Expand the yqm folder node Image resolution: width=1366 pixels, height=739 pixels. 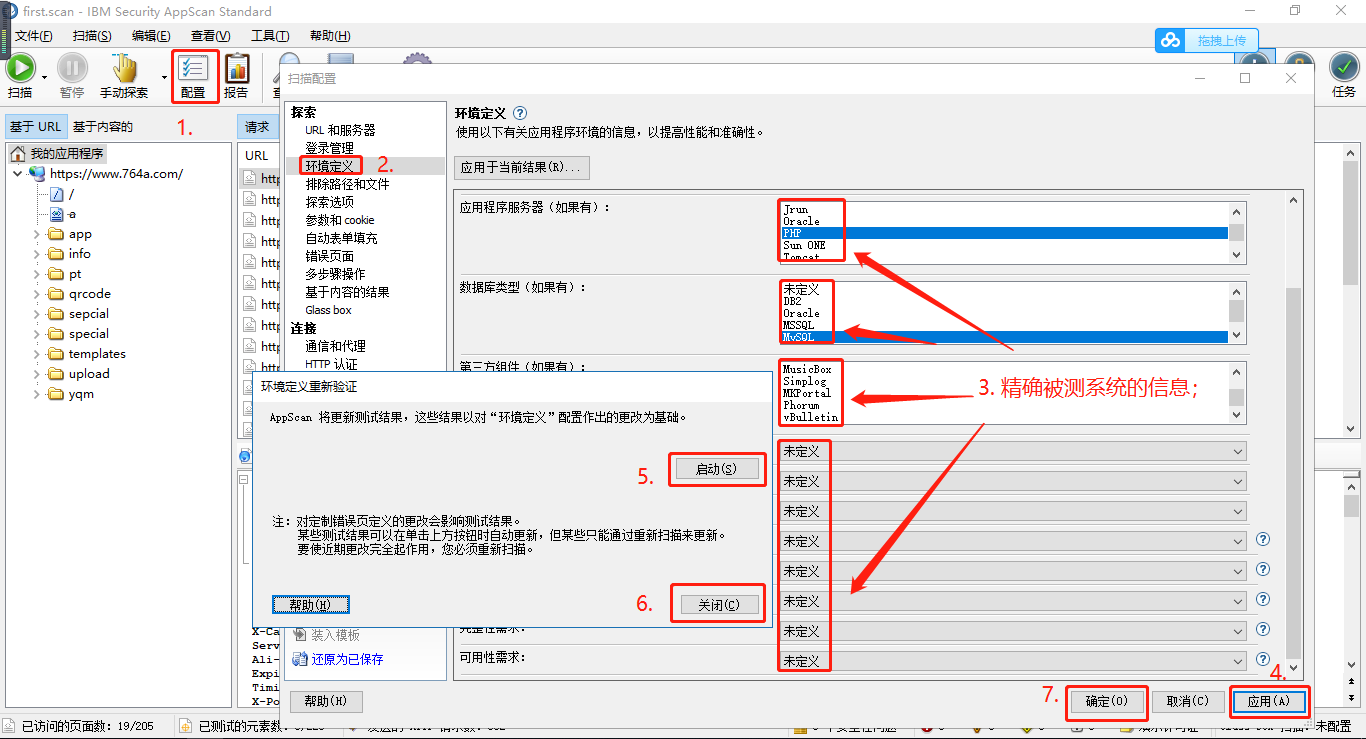(37, 394)
